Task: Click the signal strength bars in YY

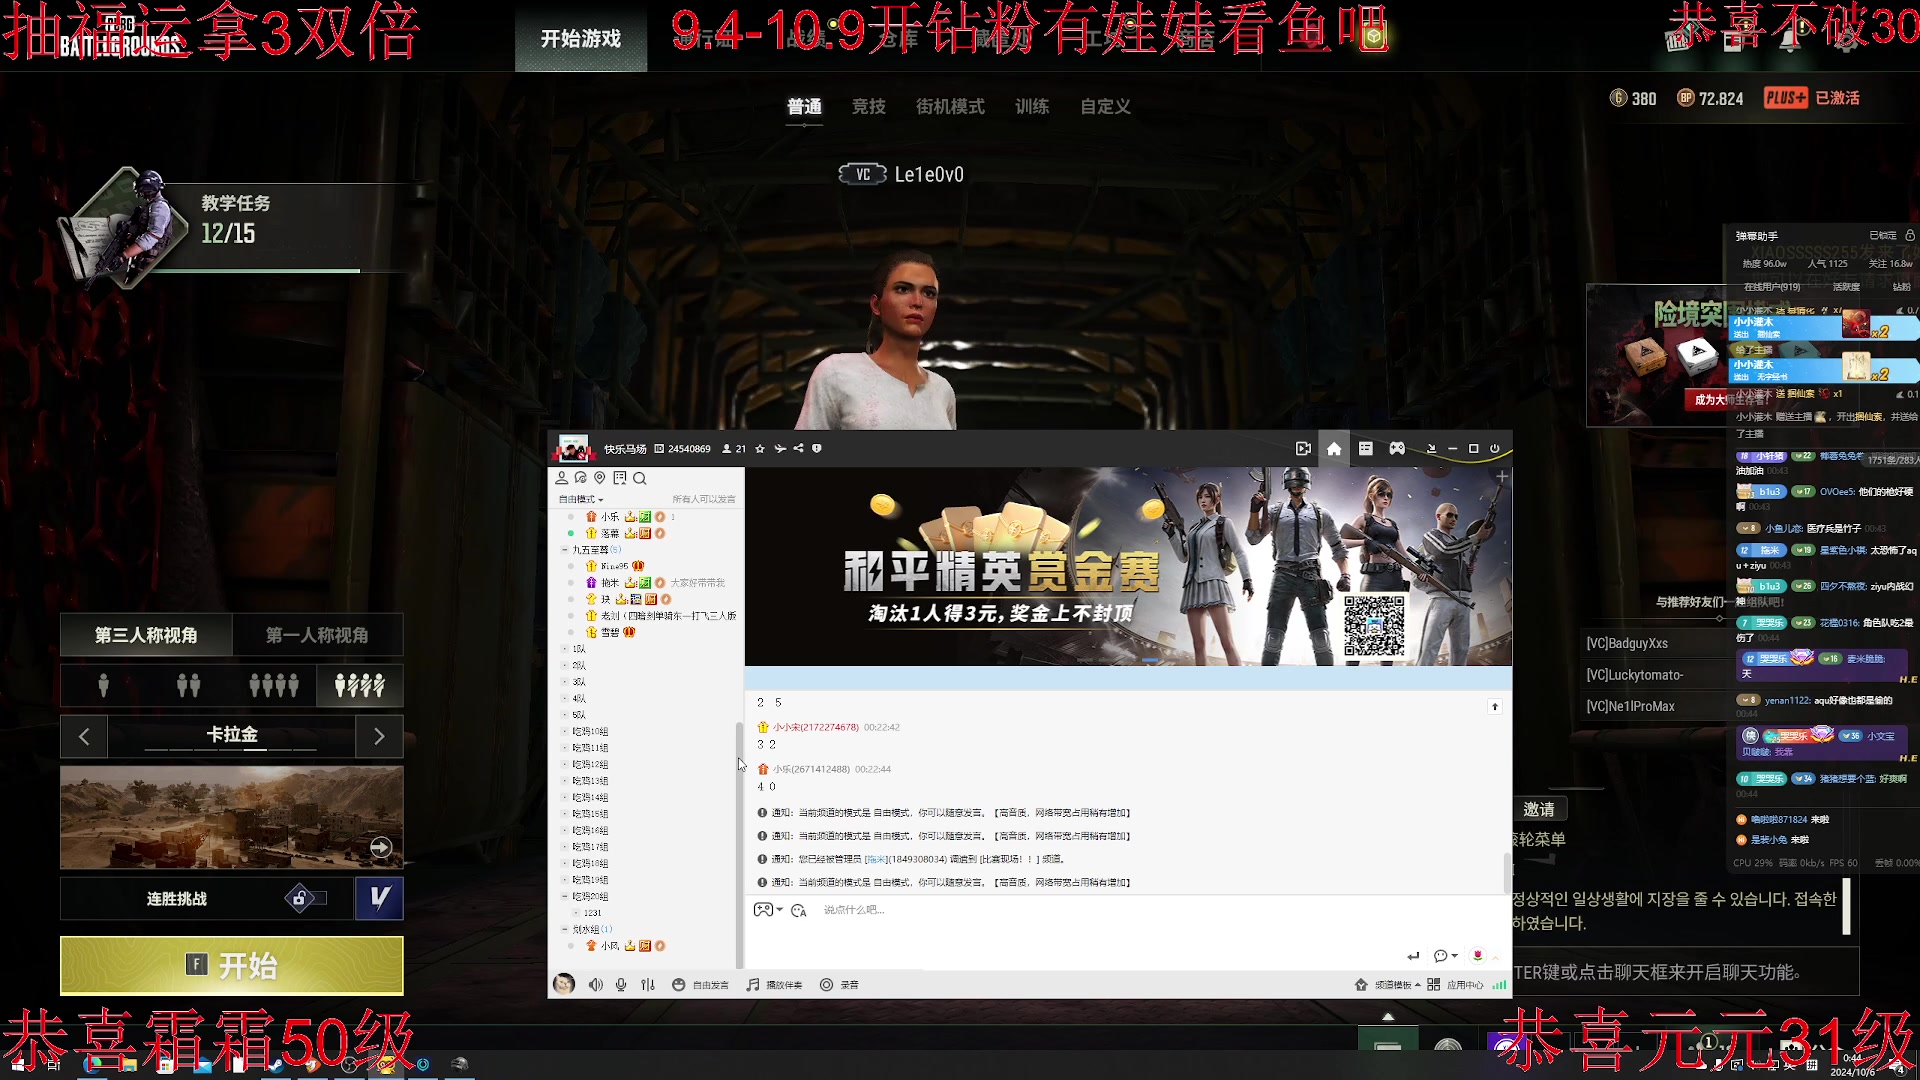Action: coord(1499,985)
